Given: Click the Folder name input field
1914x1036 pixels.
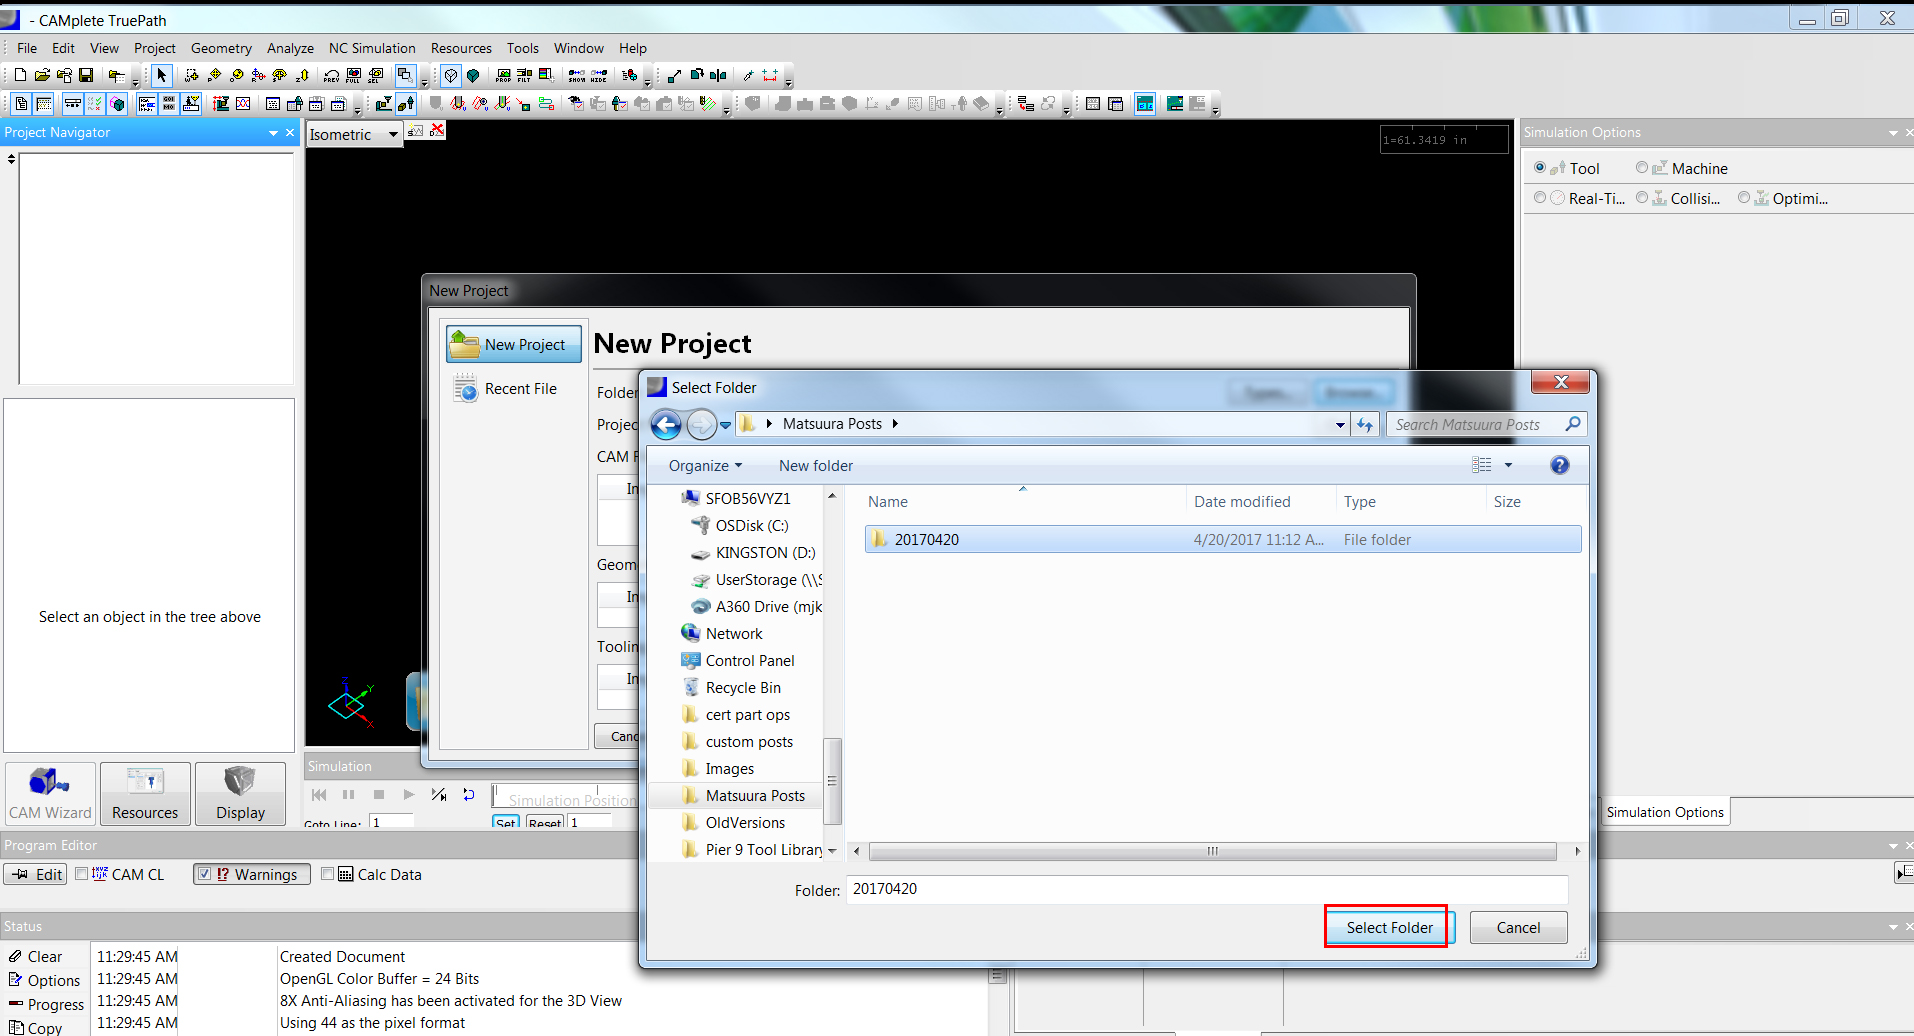Looking at the screenshot, I should pos(1207,889).
